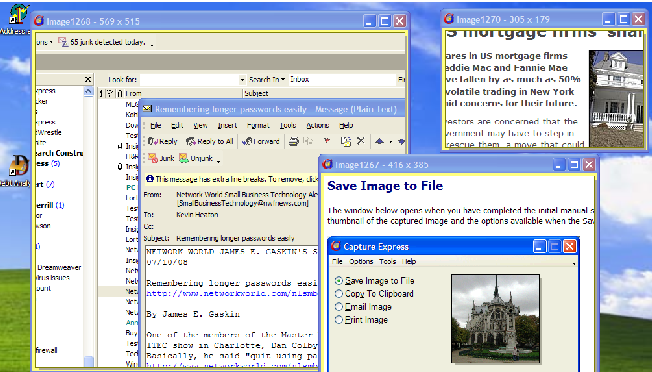This screenshot has width=652, height=372.
Task: Delete message using the X toolbar icon
Action: [x=361, y=141]
